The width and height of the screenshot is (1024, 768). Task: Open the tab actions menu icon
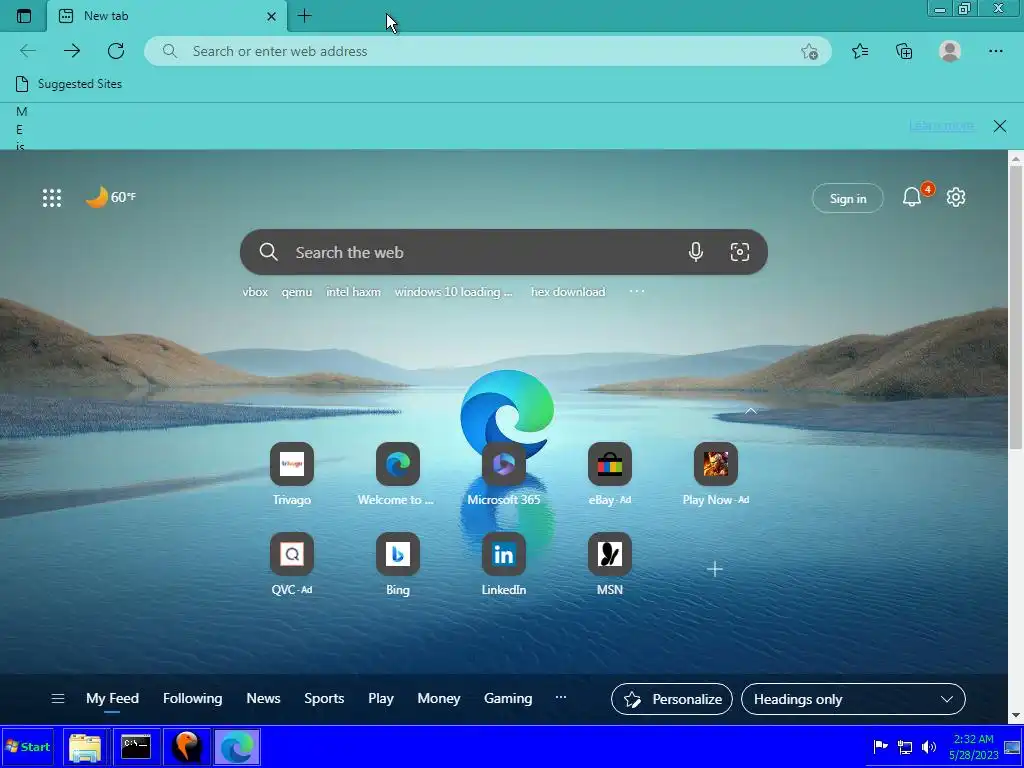(24, 16)
